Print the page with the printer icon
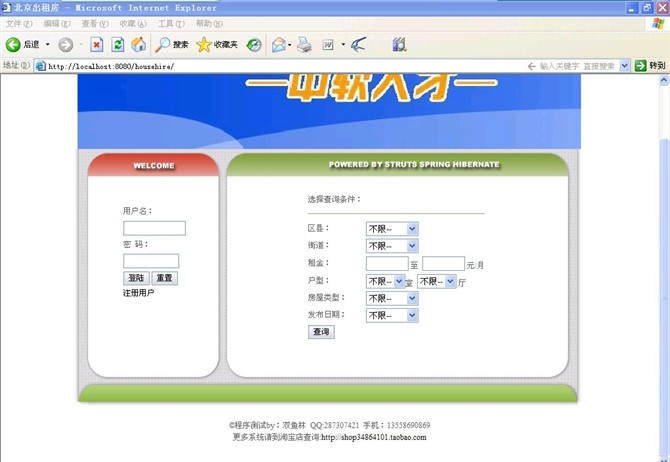670x462 pixels. 304,44
